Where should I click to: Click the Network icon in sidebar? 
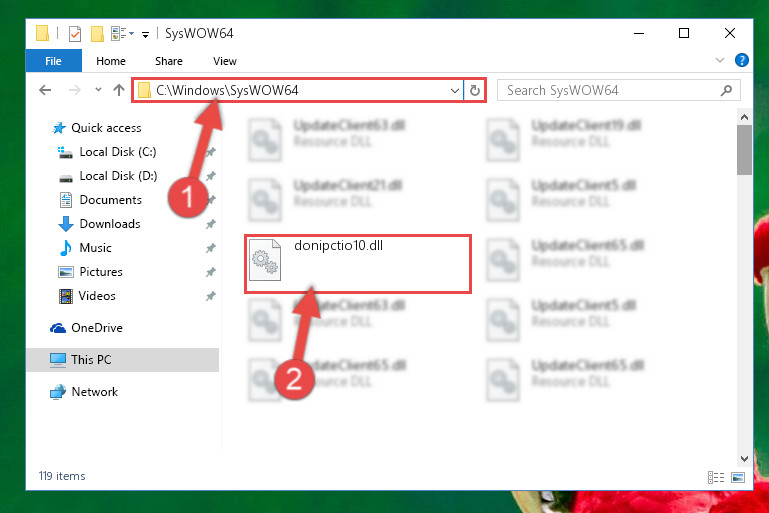point(58,392)
